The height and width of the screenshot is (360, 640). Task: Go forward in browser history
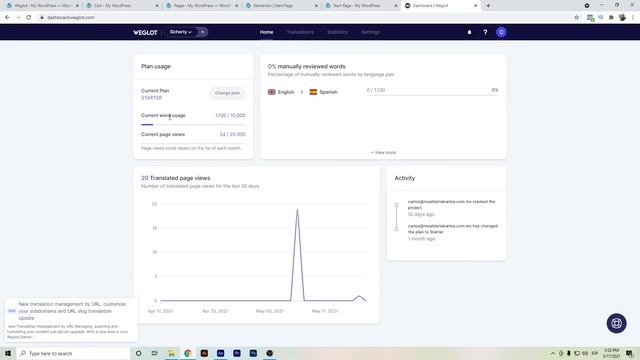point(18,18)
